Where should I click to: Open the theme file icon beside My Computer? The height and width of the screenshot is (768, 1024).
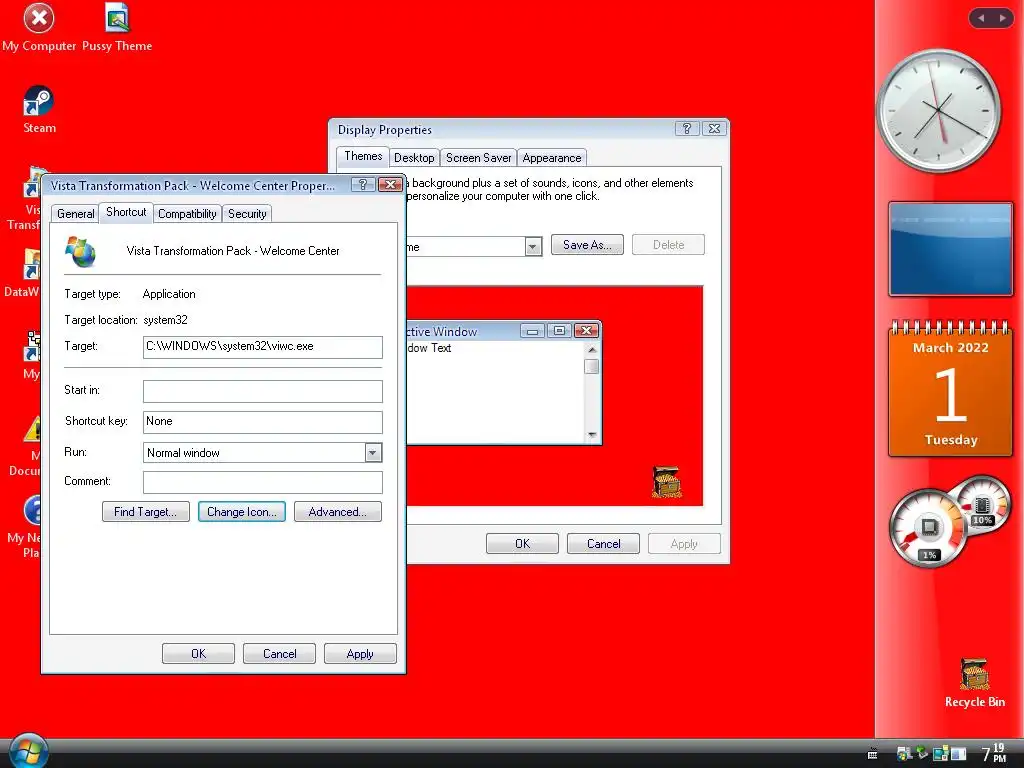click(117, 27)
